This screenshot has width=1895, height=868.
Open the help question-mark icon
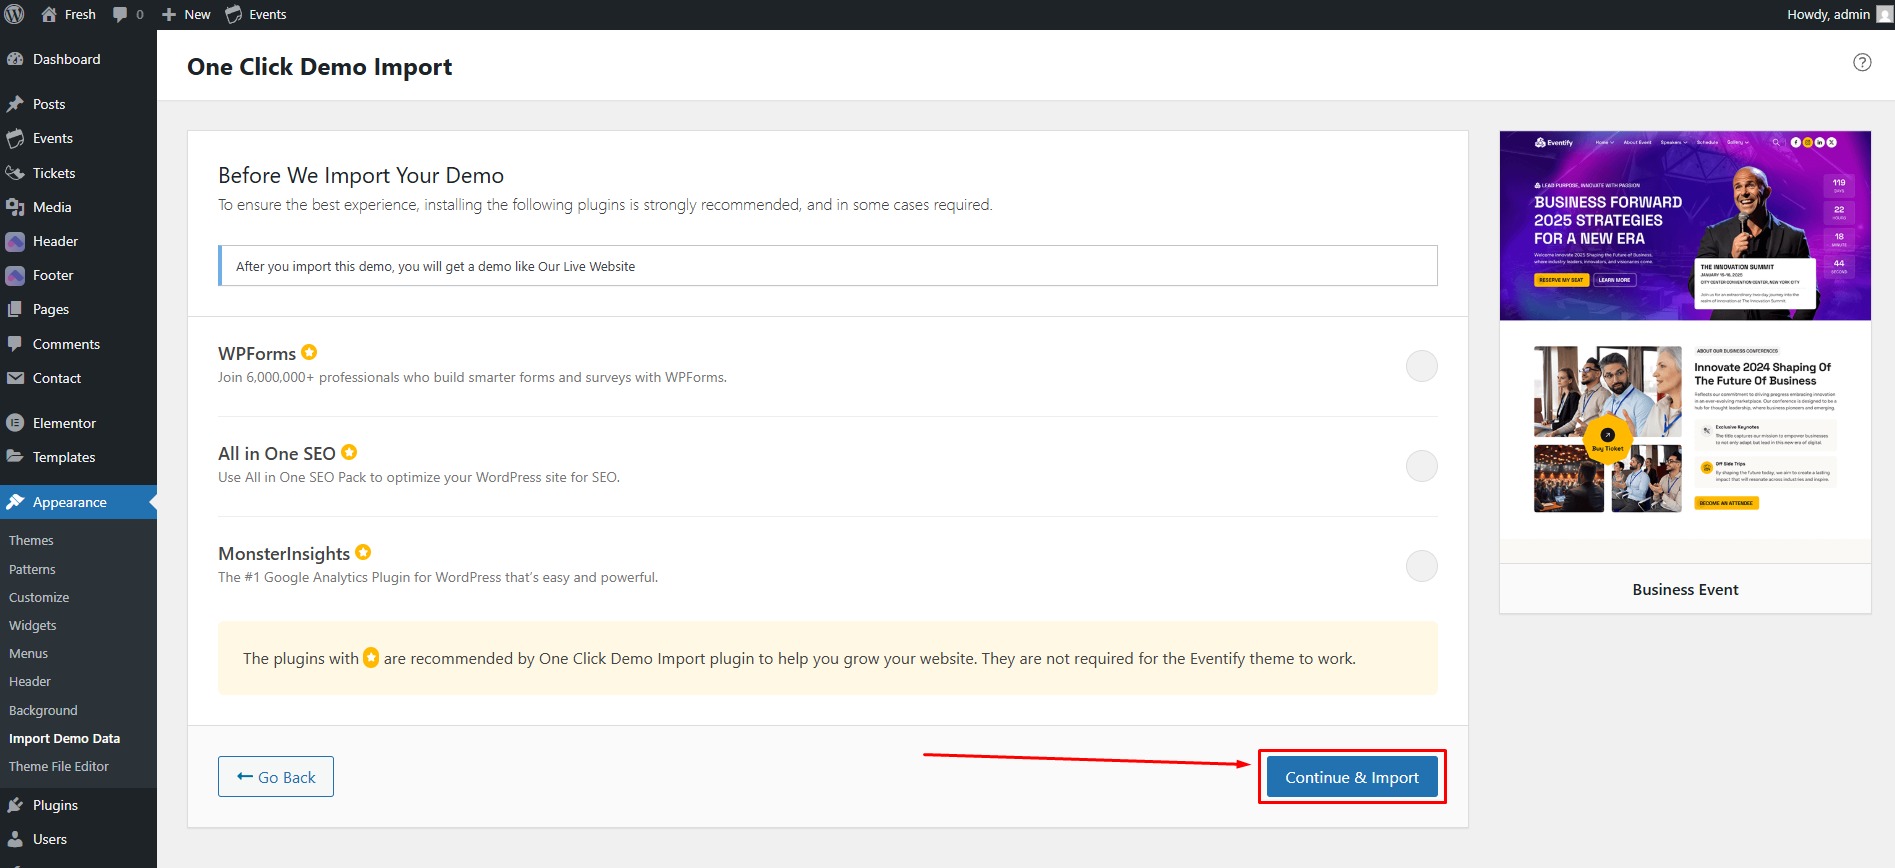(1862, 62)
